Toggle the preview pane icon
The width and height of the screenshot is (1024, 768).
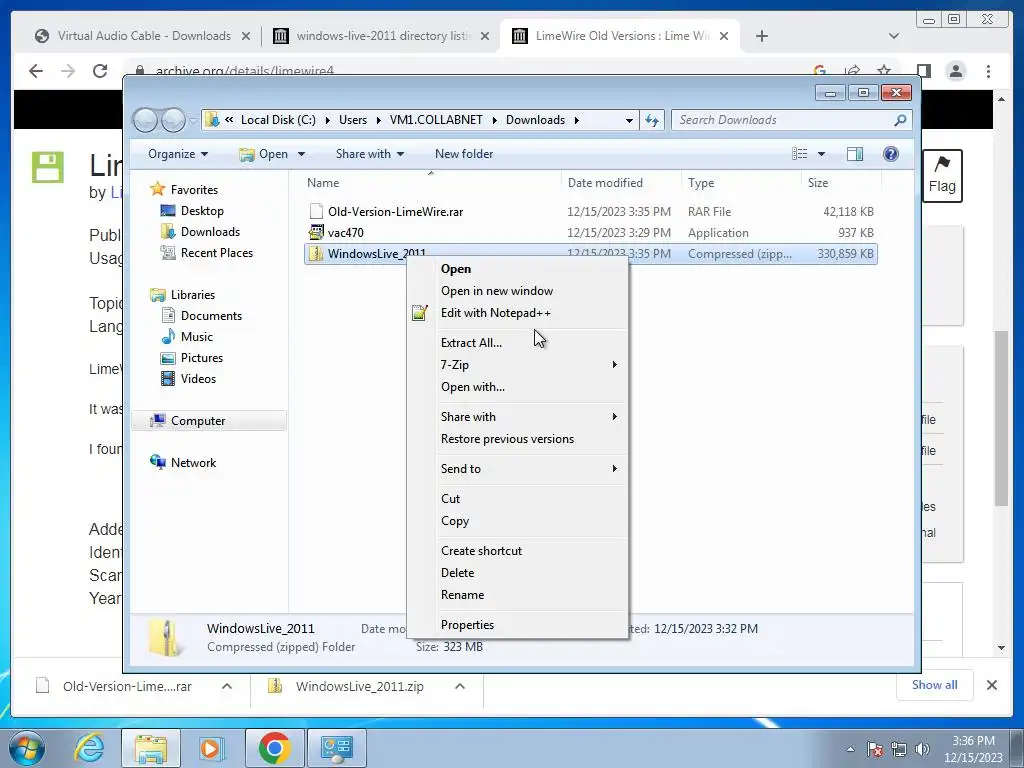[x=854, y=154]
